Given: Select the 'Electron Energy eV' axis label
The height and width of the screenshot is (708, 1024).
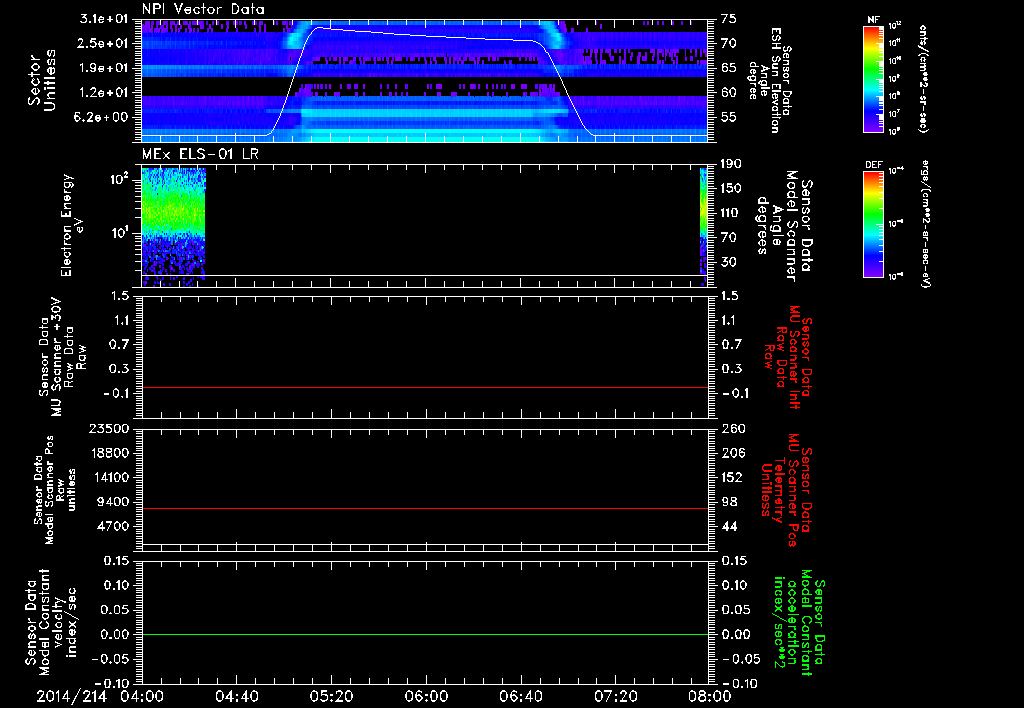Looking at the screenshot, I should tap(74, 226).
